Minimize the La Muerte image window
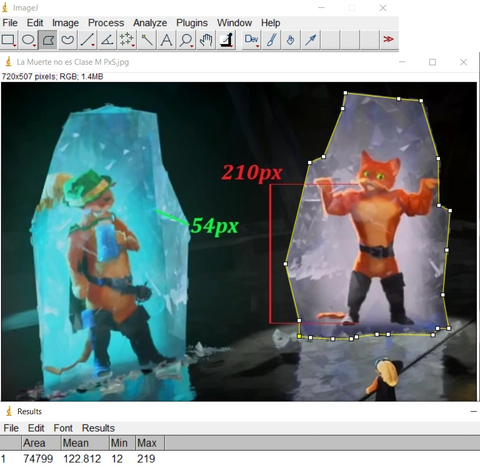Viewport: 480px width, 469px height. pos(402,62)
